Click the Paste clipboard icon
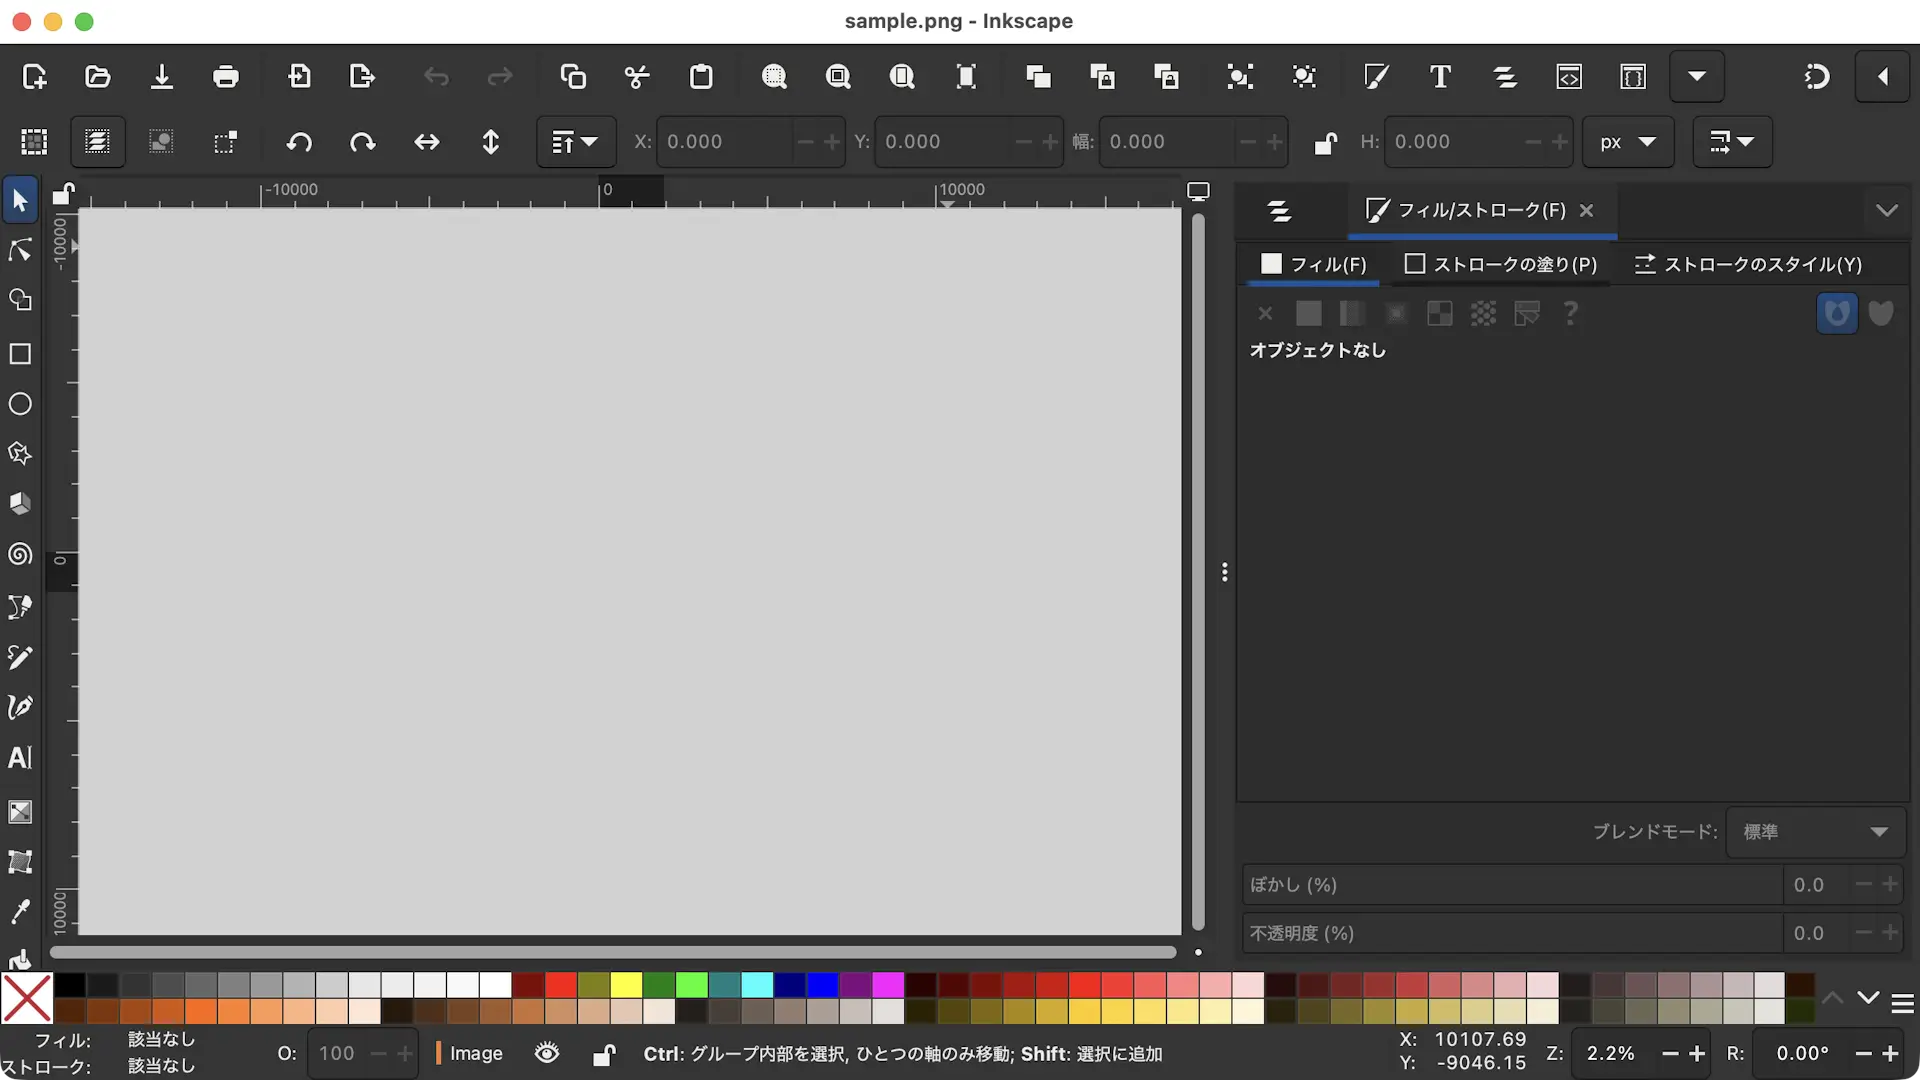Screen dimensions: 1920x1080 [x=701, y=77]
